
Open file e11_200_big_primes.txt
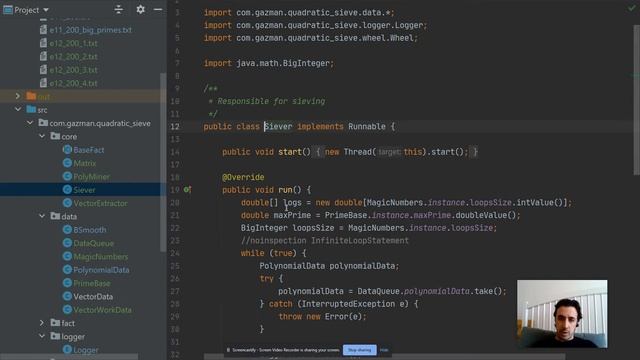(x=91, y=30)
